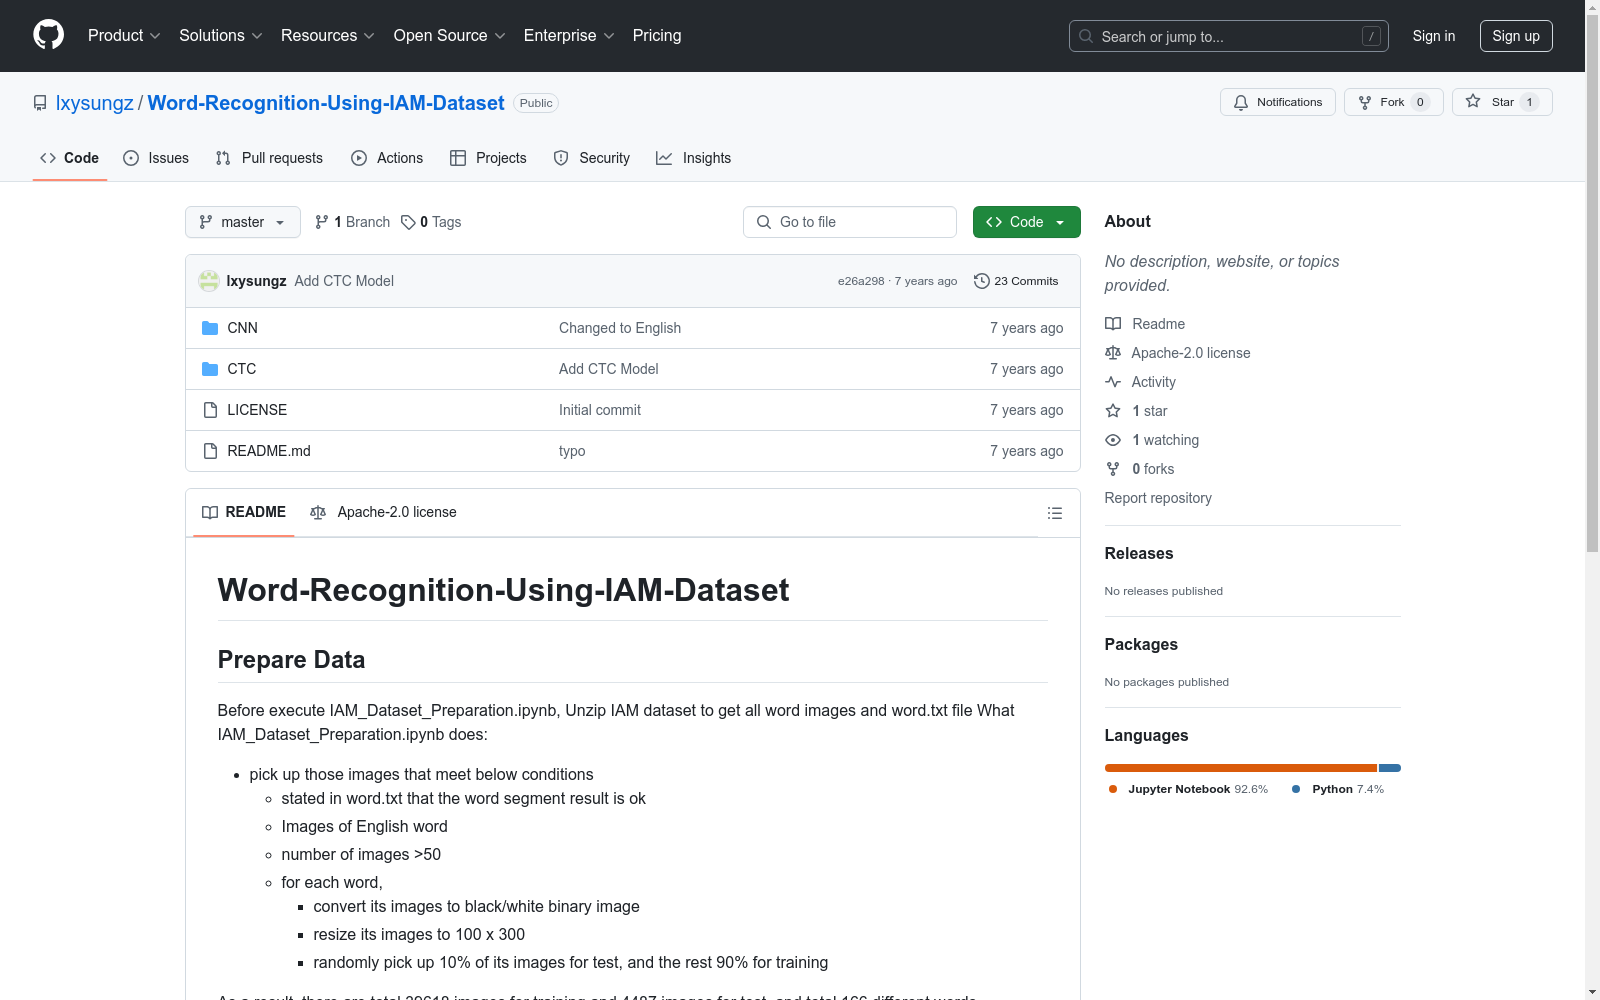
Task: Click the scale icon in README license tab
Action: 318,512
